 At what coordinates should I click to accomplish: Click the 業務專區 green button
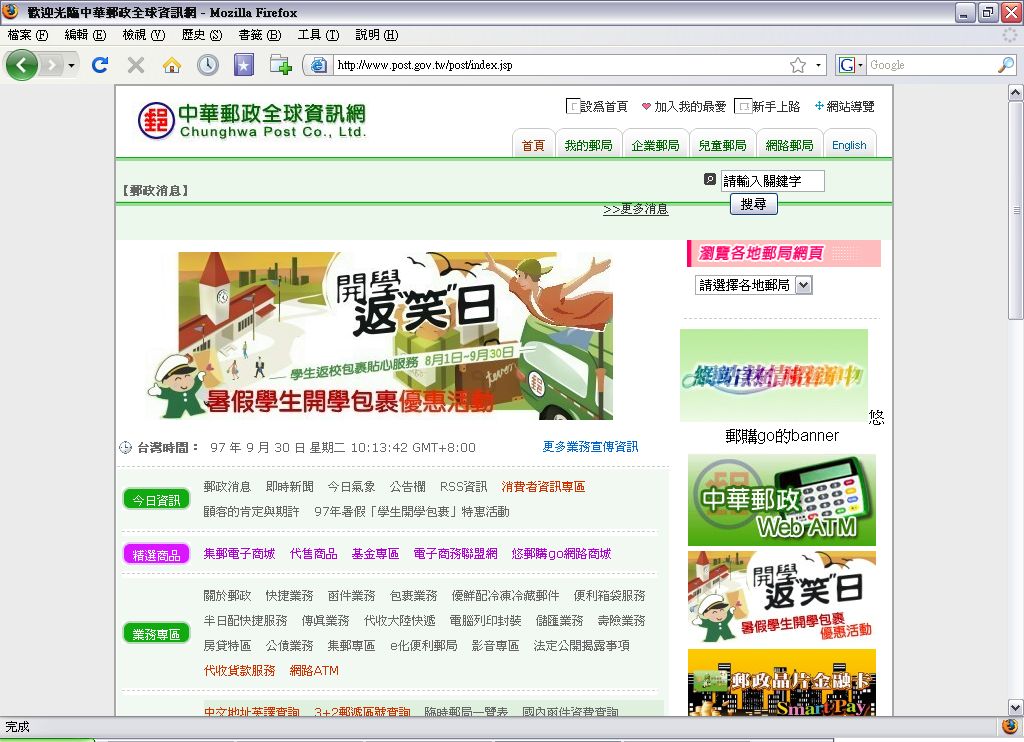point(156,634)
